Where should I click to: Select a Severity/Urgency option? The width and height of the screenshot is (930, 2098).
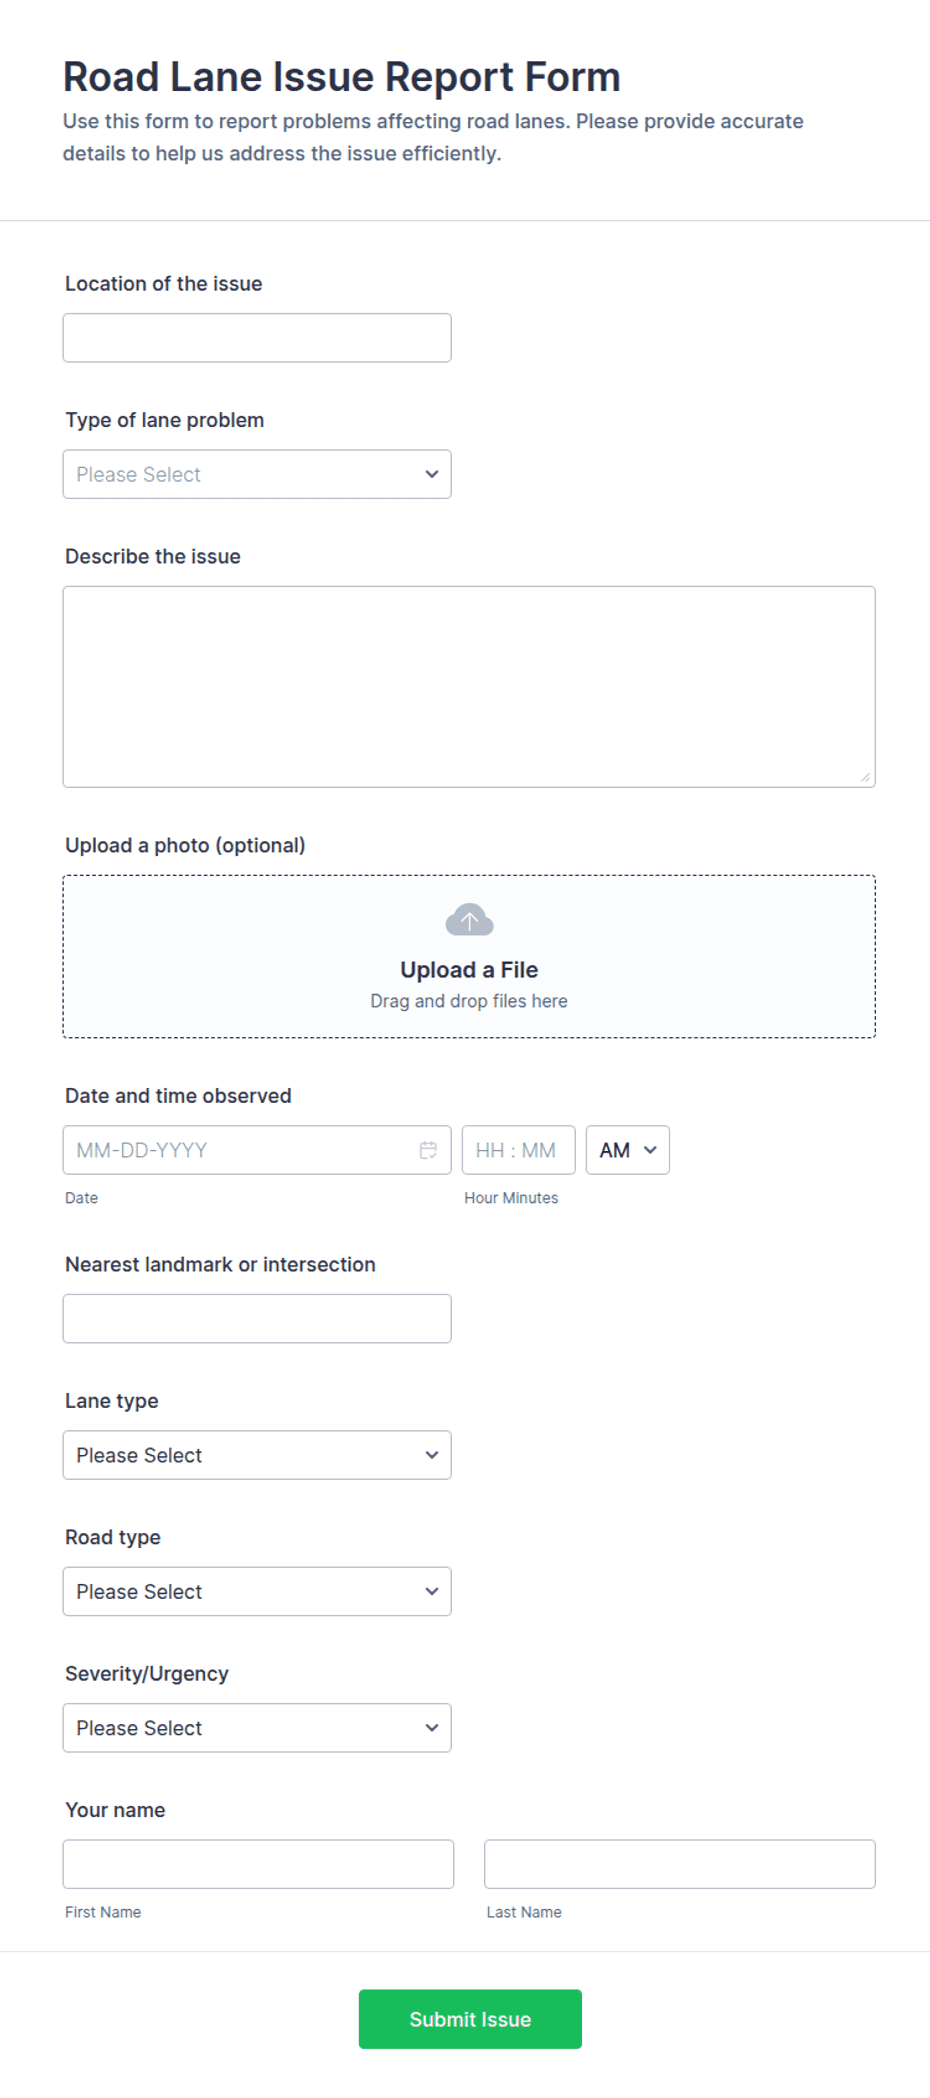point(257,1728)
